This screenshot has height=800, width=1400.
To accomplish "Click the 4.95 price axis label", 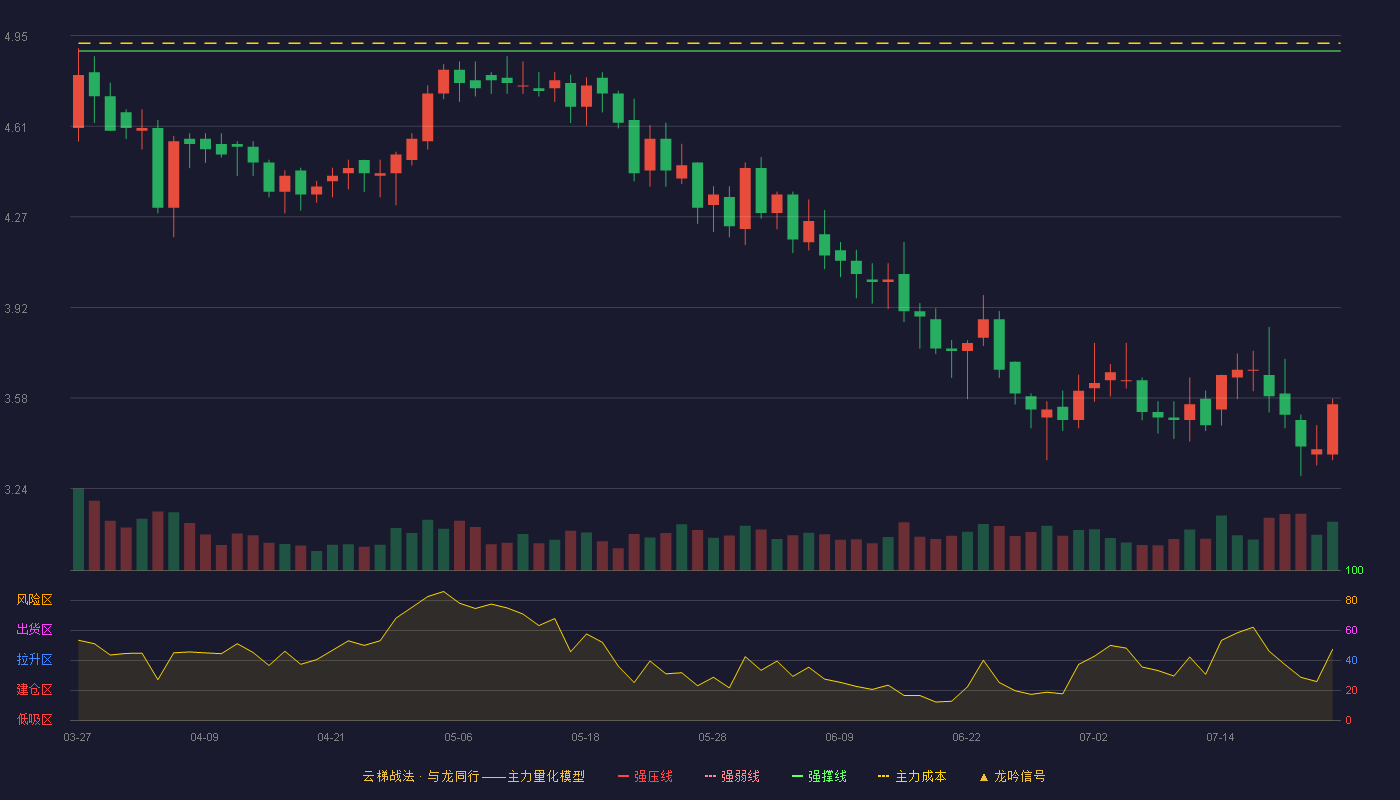I will (16, 37).
